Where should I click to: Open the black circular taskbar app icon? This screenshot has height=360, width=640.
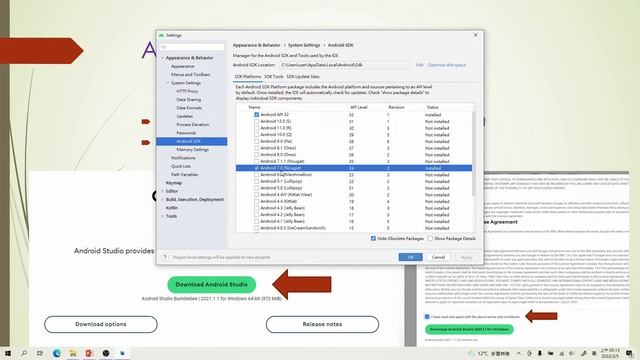(106, 353)
